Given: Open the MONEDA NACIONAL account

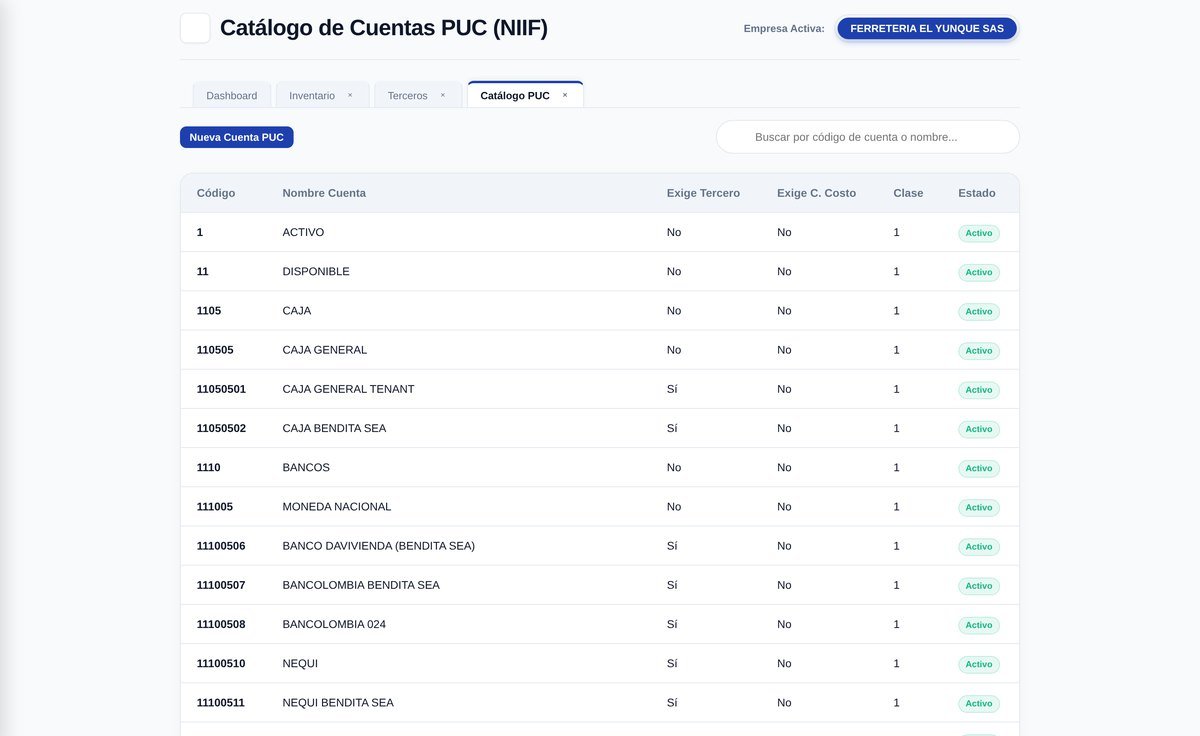Looking at the screenshot, I should tap(337, 506).
